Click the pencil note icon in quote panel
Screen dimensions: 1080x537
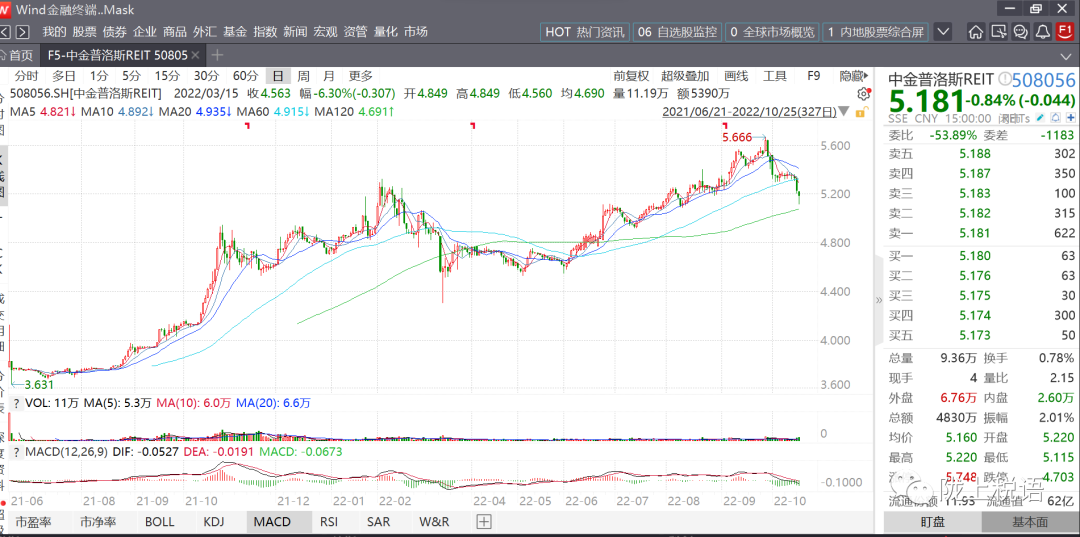click(1040, 118)
